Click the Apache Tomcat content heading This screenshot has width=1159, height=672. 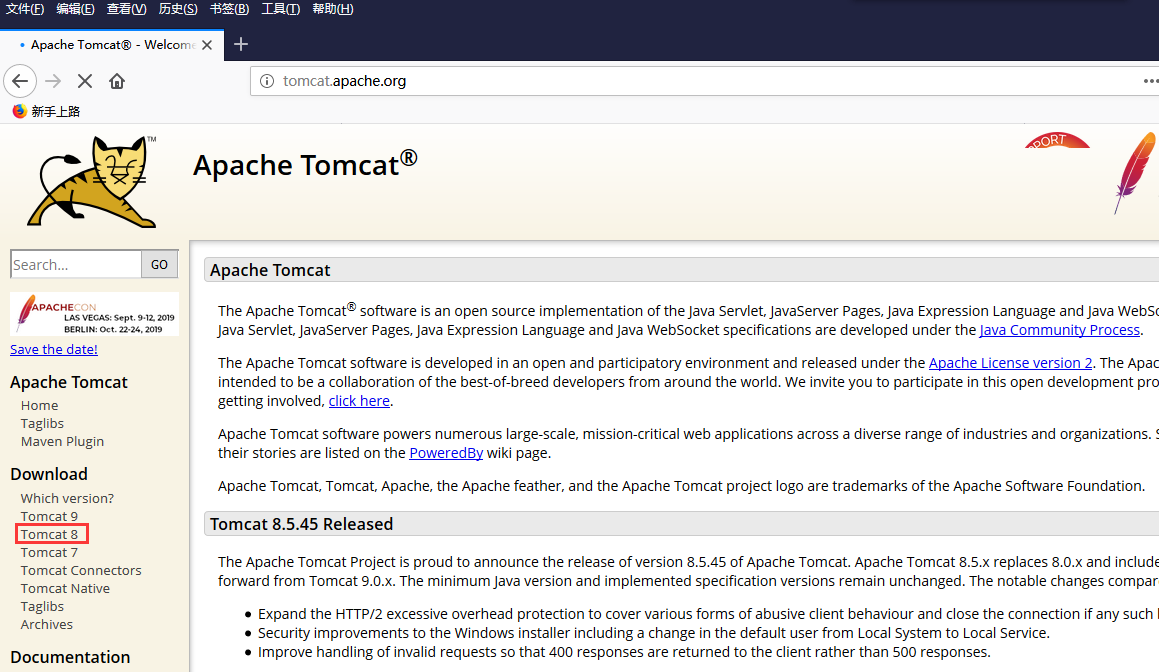click(x=270, y=271)
